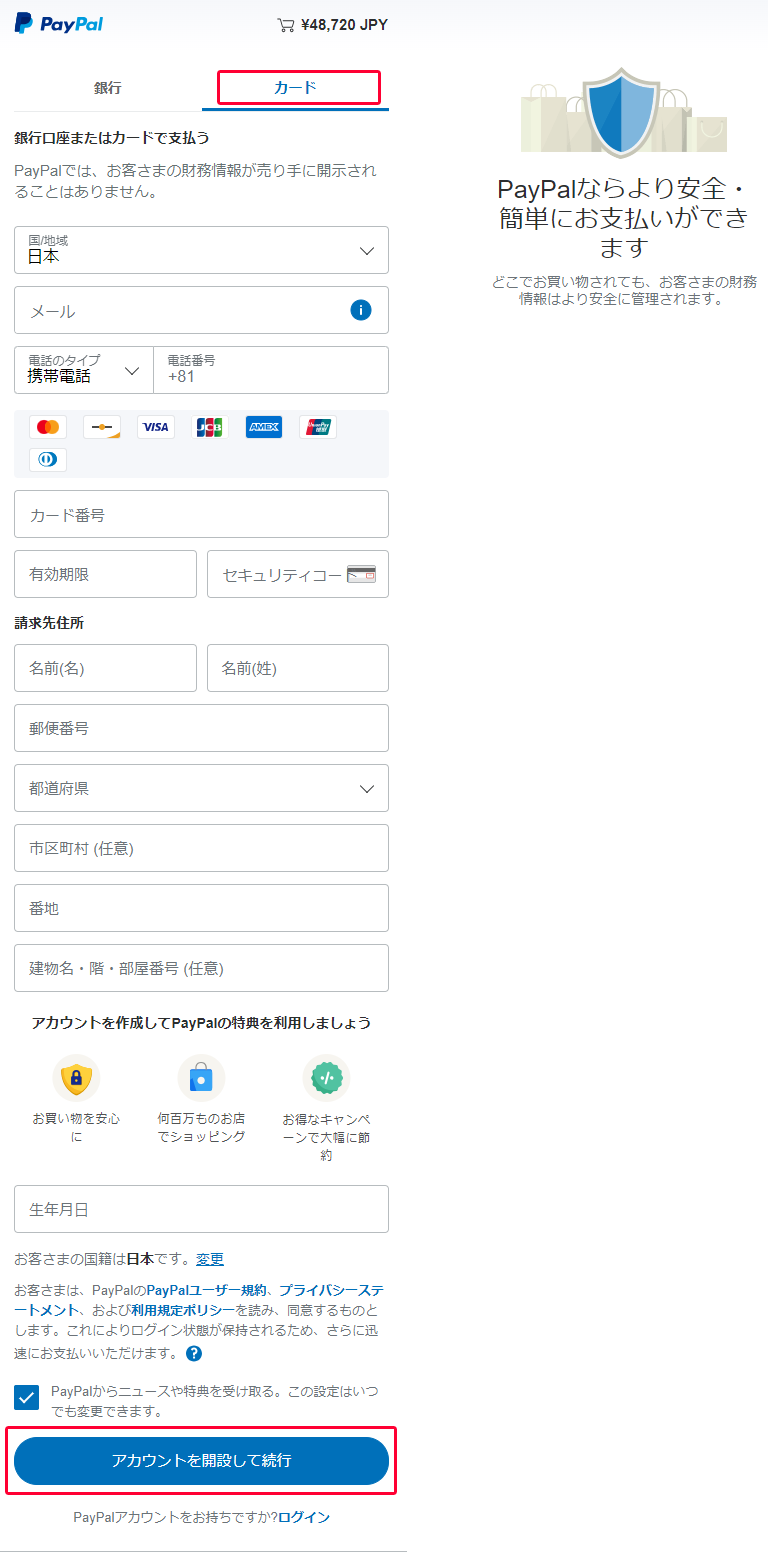The width and height of the screenshot is (768, 1559).
Task: Expand the 都道府県 prefecture dropdown
Action: coord(201,788)
